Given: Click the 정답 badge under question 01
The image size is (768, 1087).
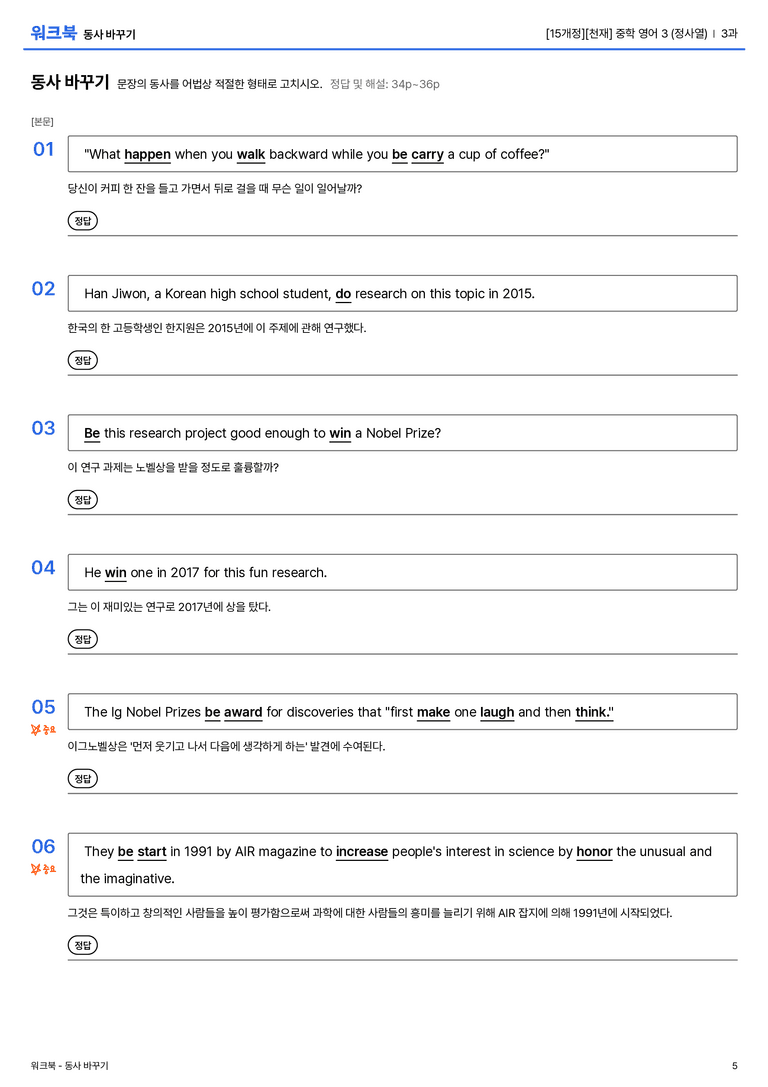Looking at the screenshot, I should click(82, 220).
